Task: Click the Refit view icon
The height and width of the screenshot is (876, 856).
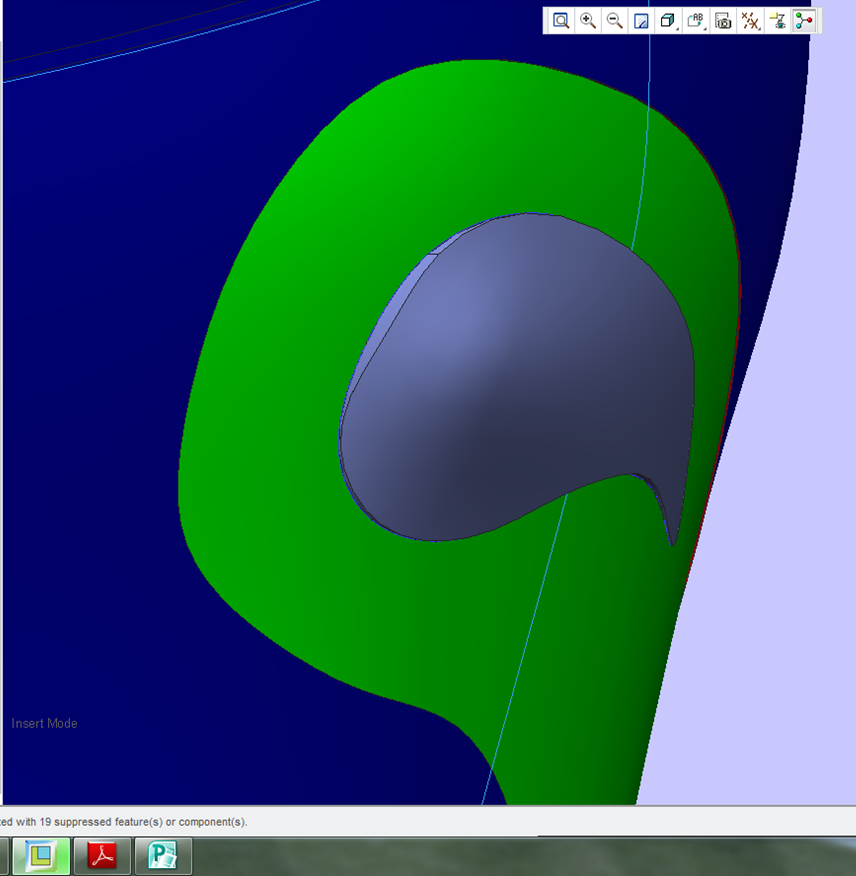Action: [560, 21]
